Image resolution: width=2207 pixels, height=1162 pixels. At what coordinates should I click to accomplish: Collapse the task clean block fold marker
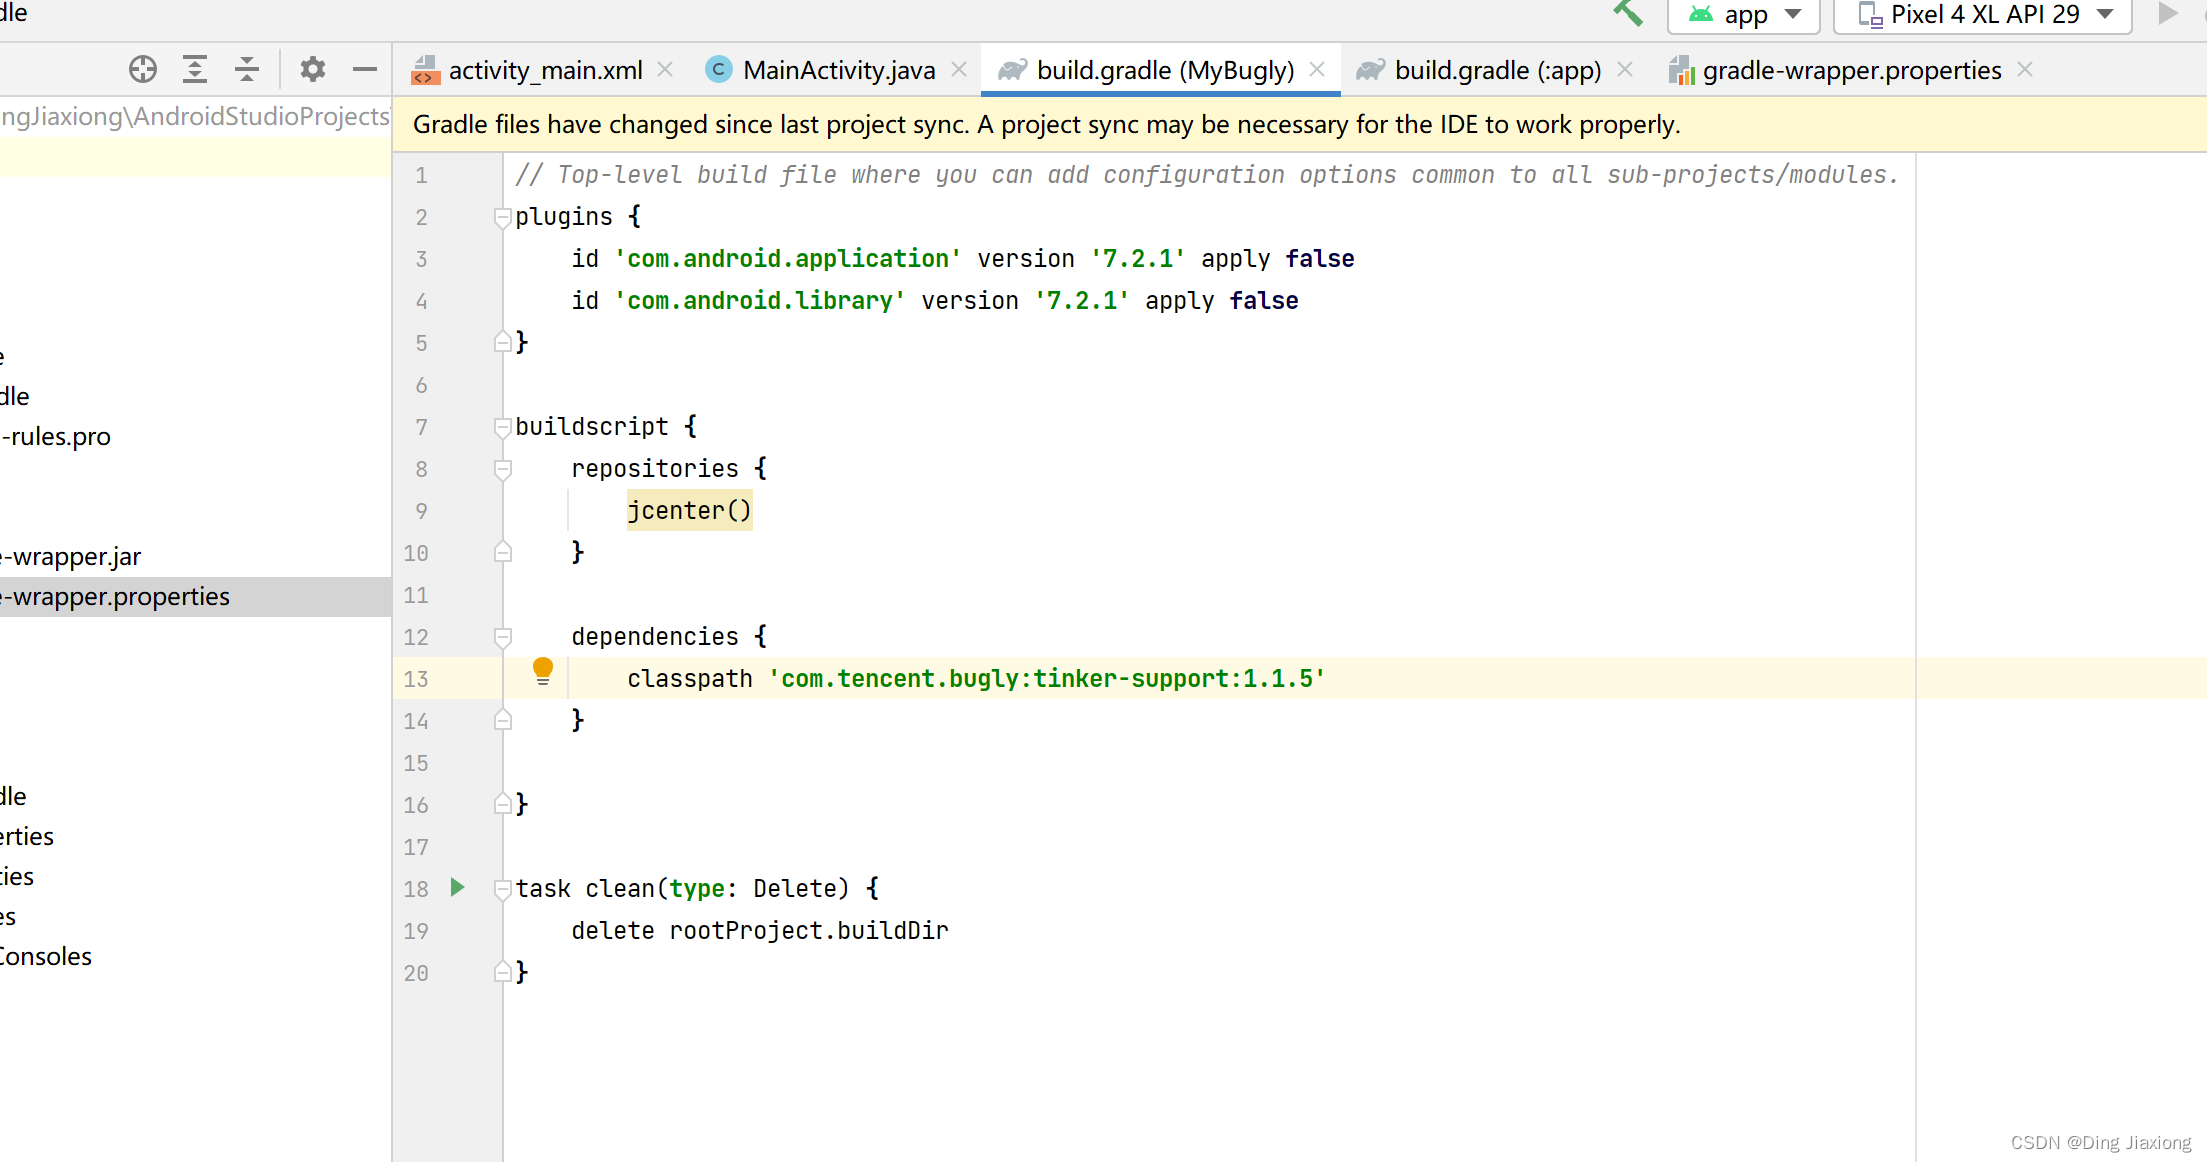click(503, 888)
